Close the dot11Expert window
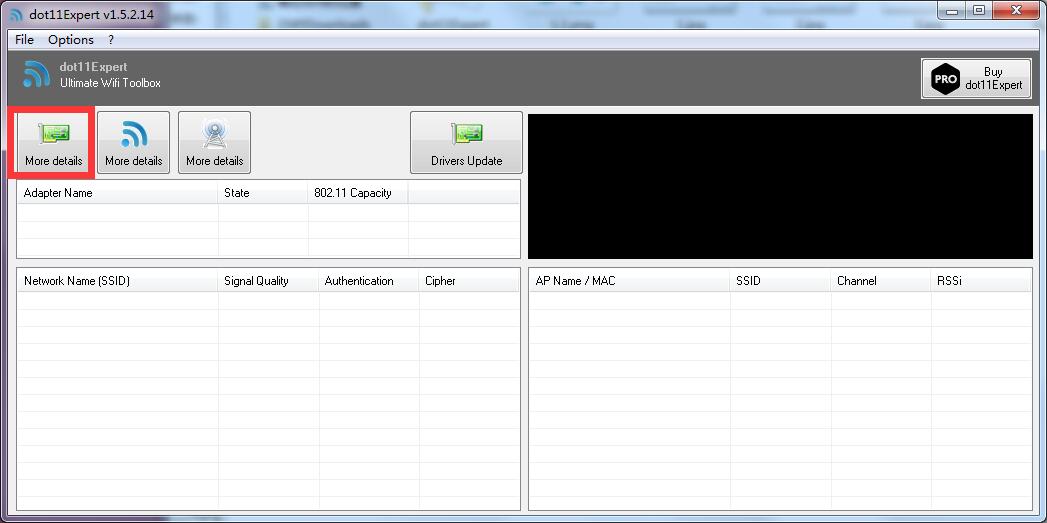 click(1017, 10)
